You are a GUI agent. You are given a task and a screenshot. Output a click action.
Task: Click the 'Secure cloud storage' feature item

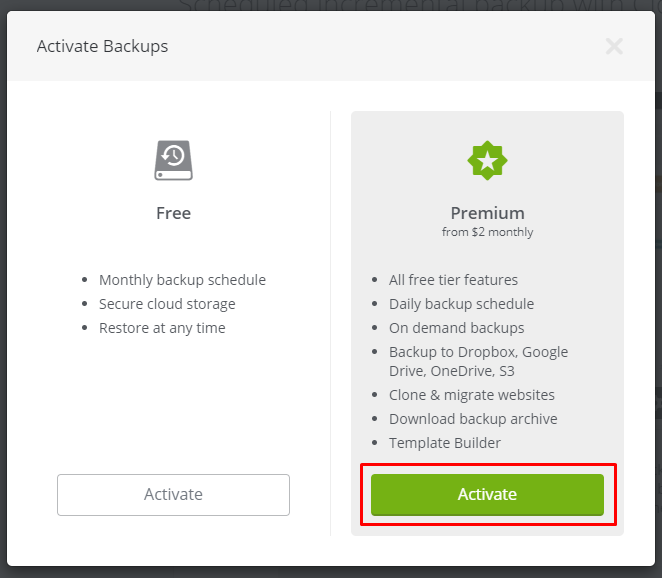[167, 304]
